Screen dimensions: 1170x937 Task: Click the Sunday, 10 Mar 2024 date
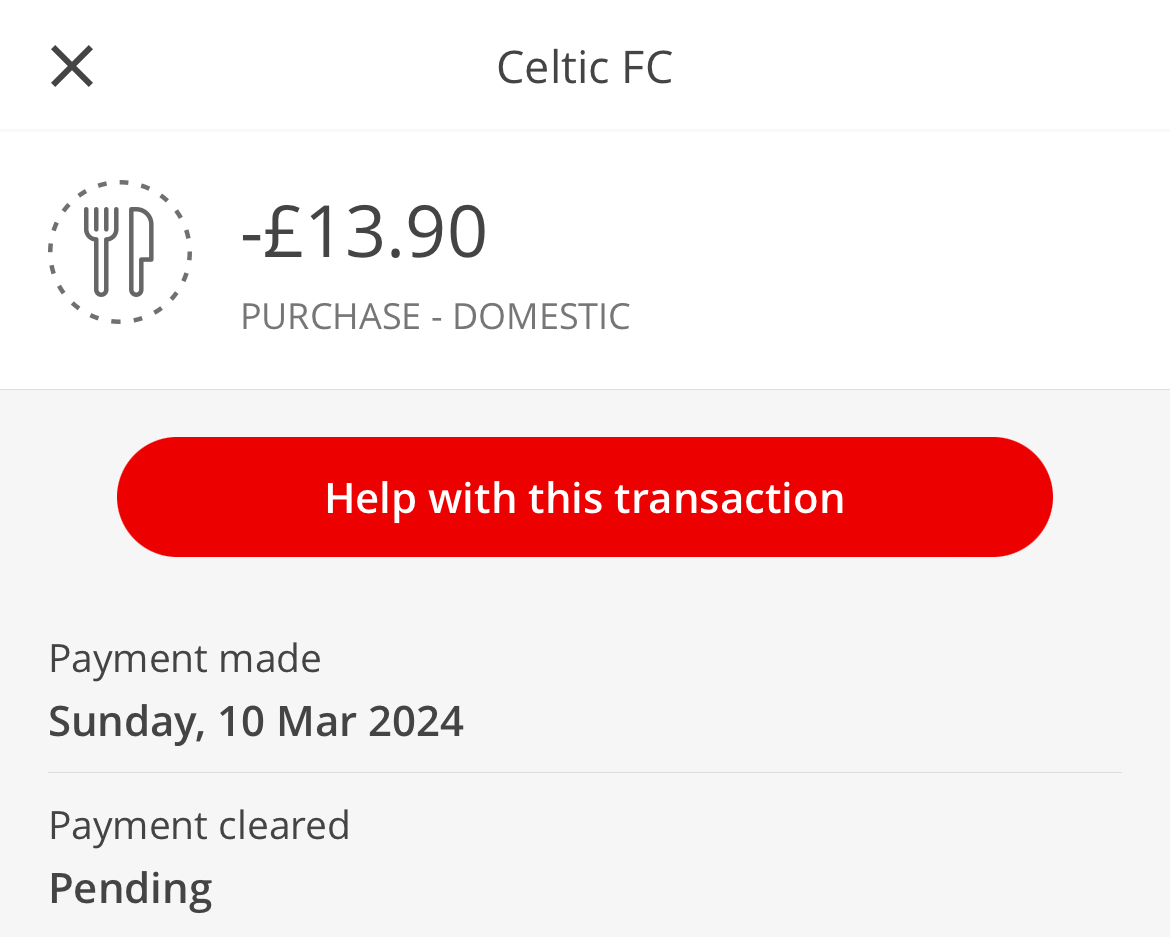click(256, 721)
